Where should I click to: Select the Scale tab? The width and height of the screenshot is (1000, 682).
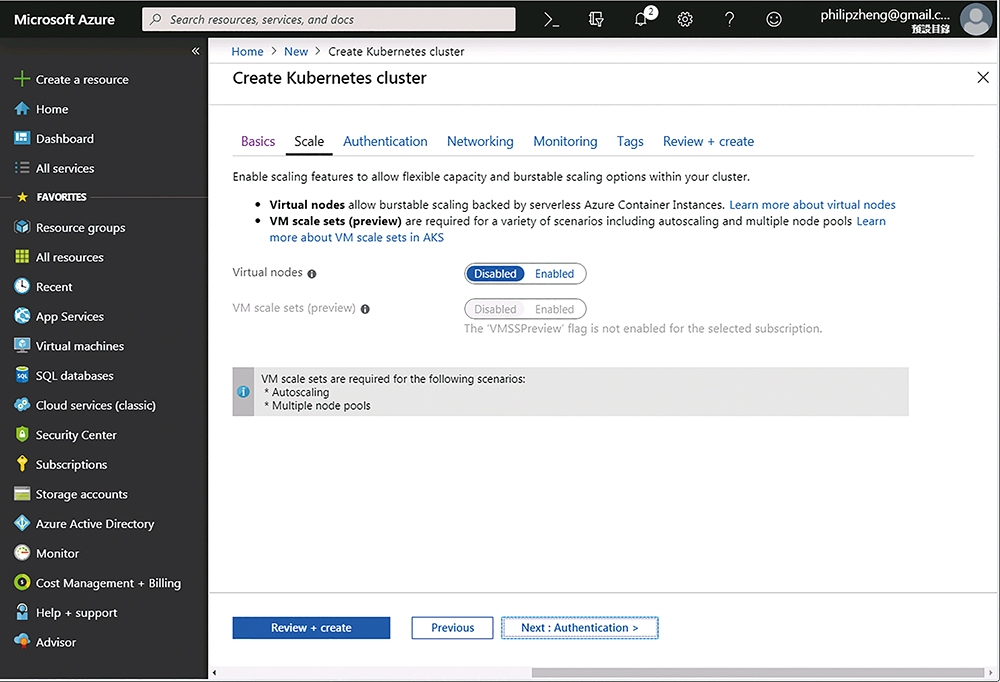point(309,141)
